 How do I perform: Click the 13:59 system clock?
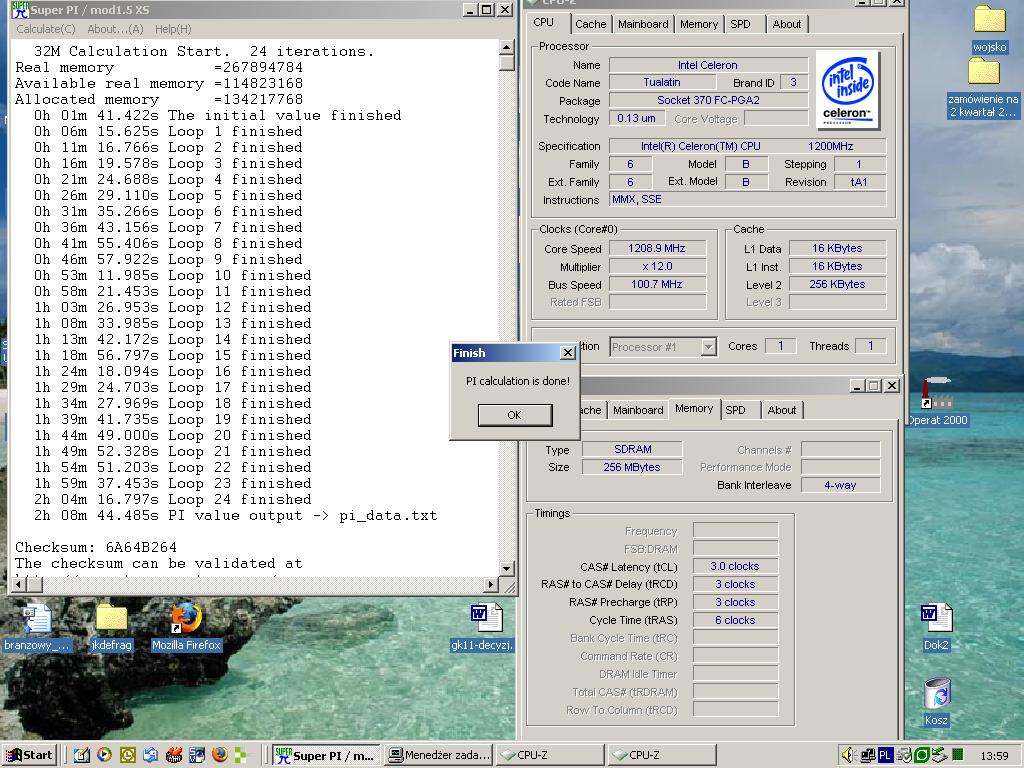tap(995, 756)
